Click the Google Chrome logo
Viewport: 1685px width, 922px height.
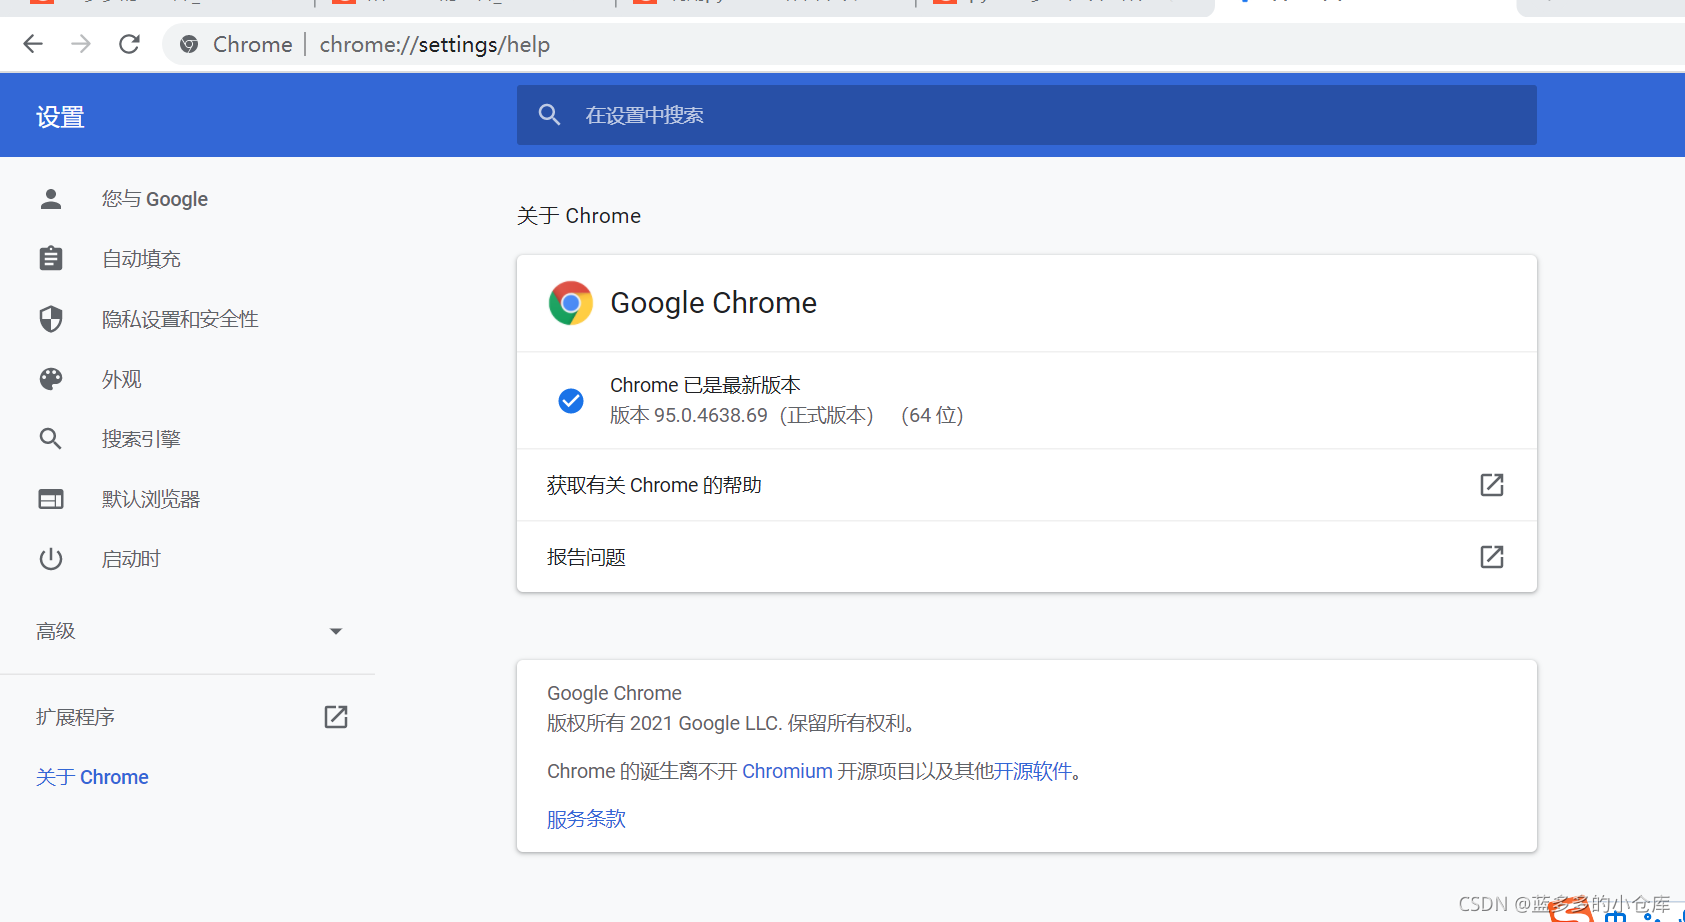tap(570, 302)
